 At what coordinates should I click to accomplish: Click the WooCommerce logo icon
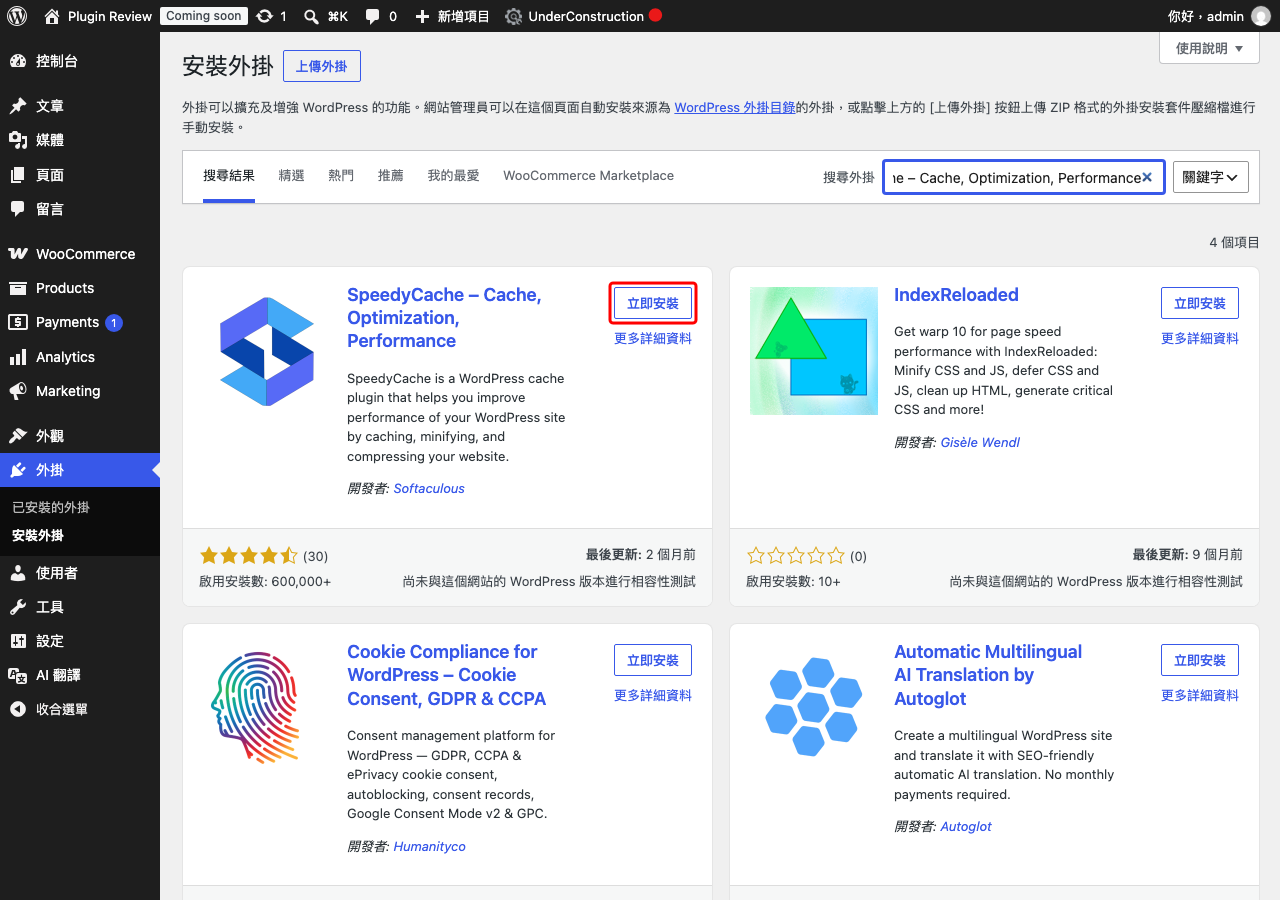pyautogui.click(x=18, y=254)
